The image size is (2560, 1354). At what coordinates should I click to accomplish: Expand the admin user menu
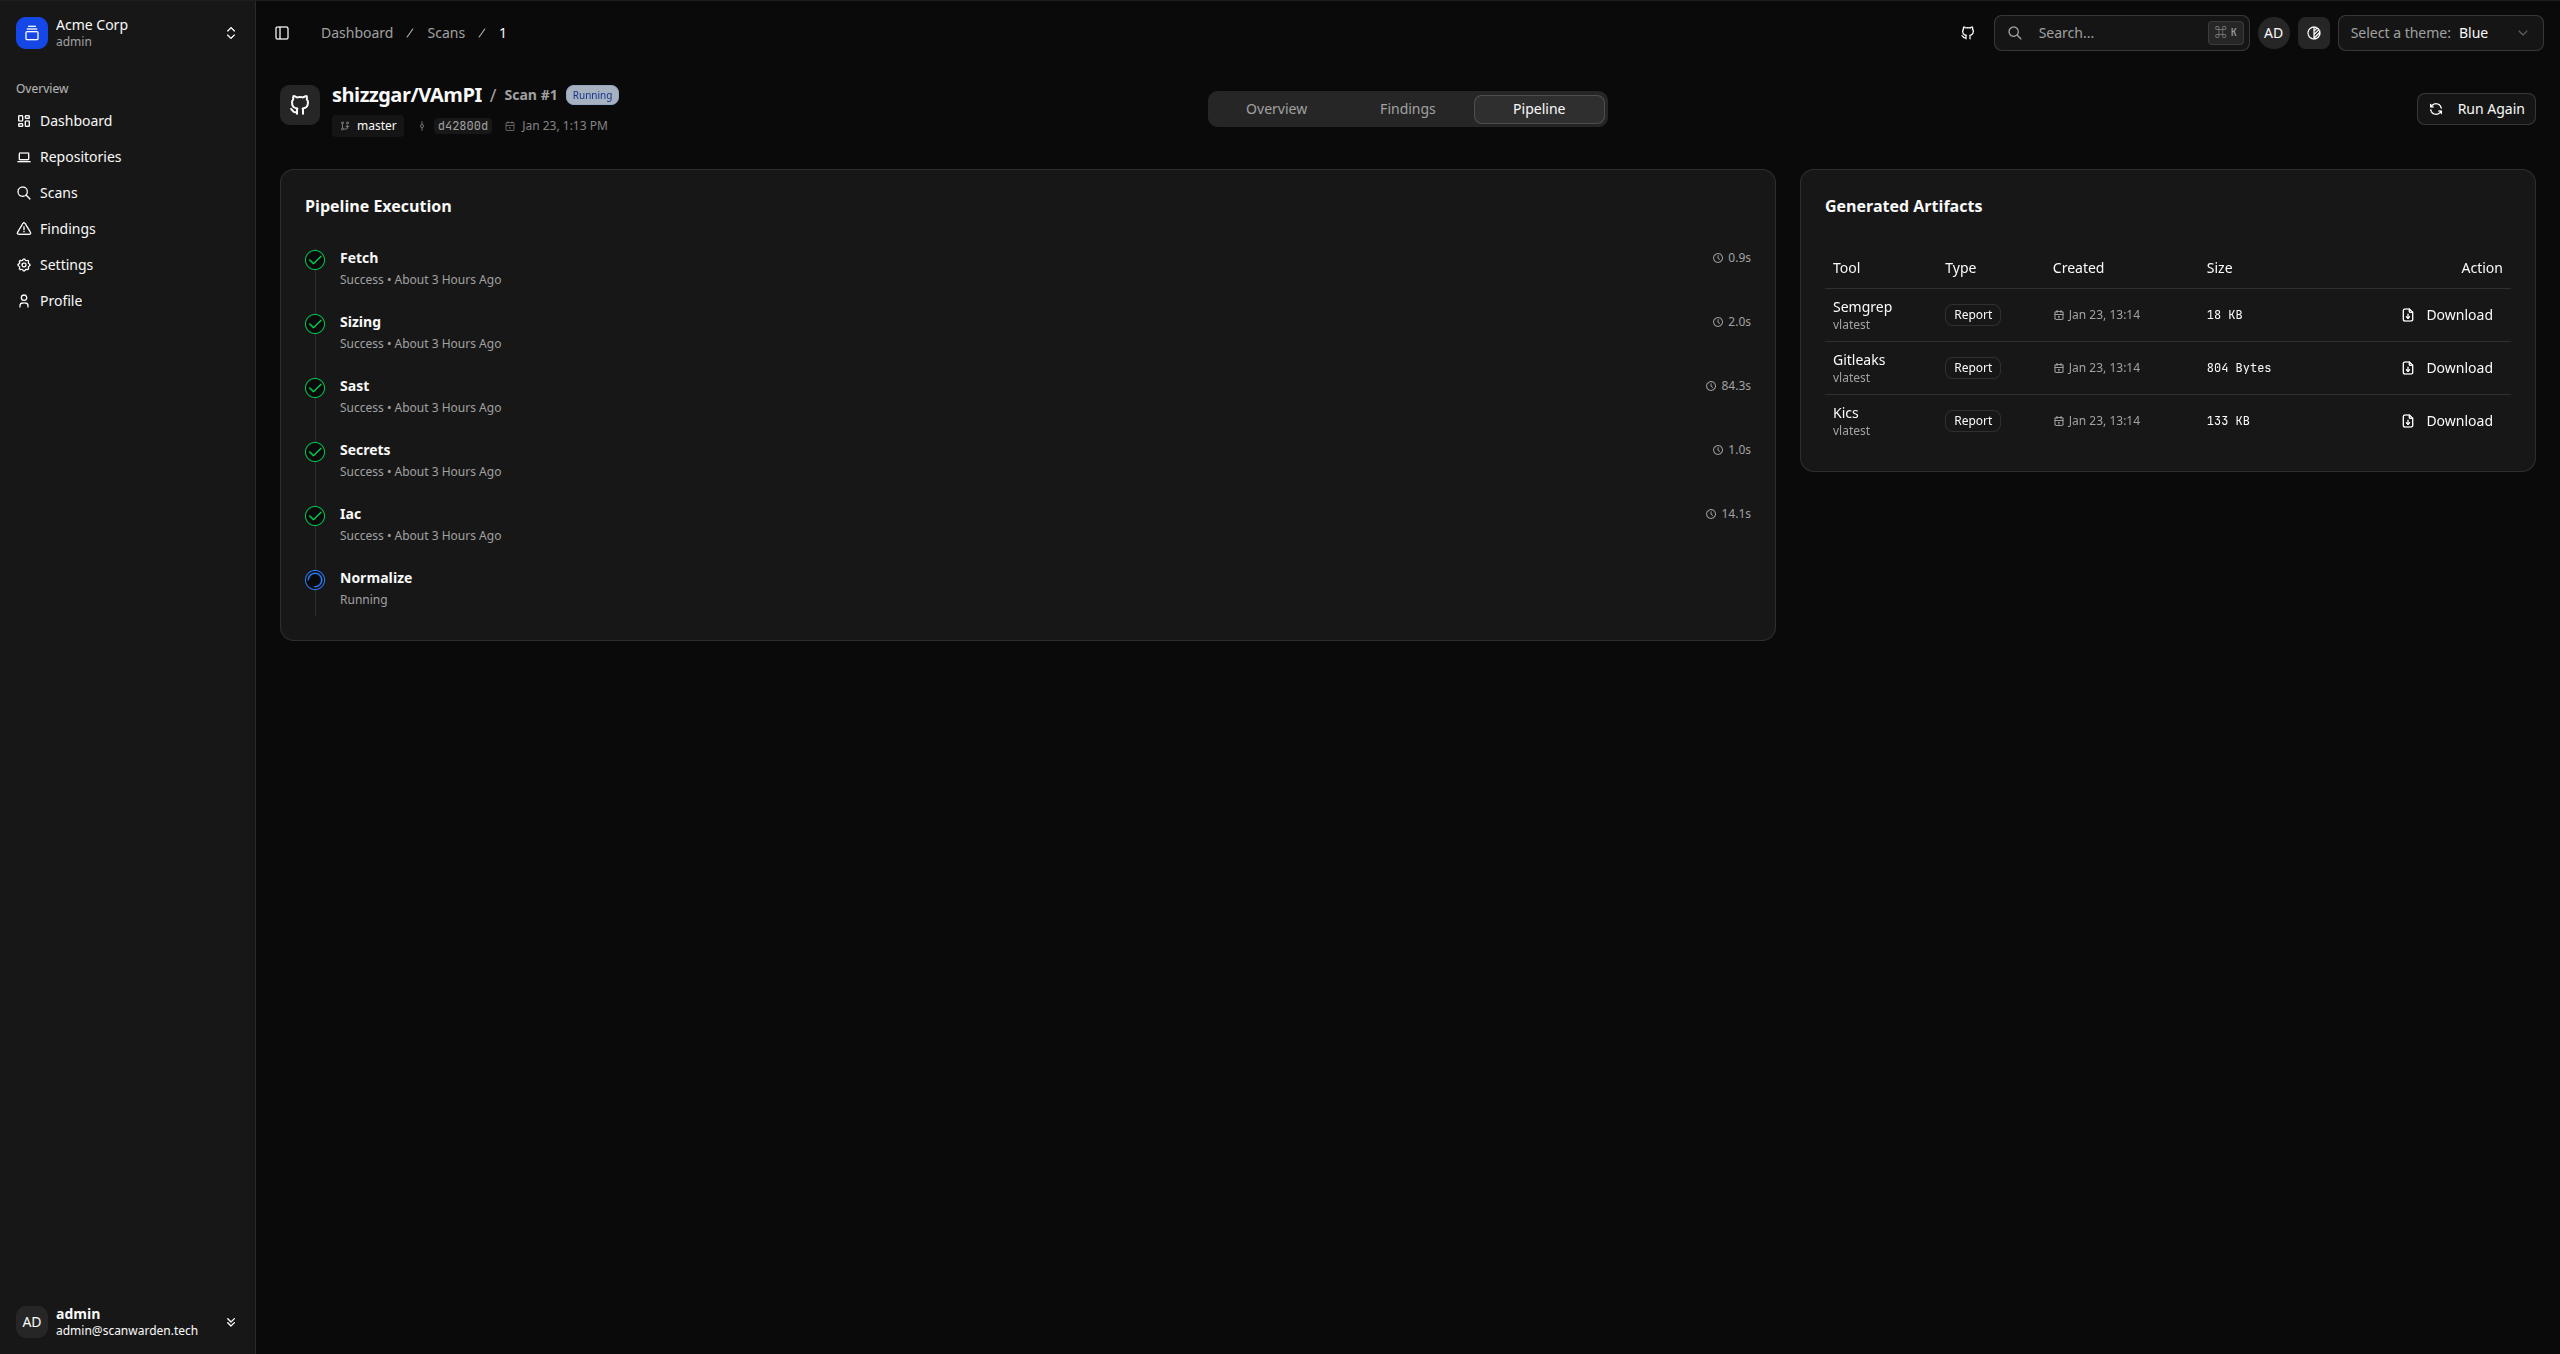pos(231,1322)
